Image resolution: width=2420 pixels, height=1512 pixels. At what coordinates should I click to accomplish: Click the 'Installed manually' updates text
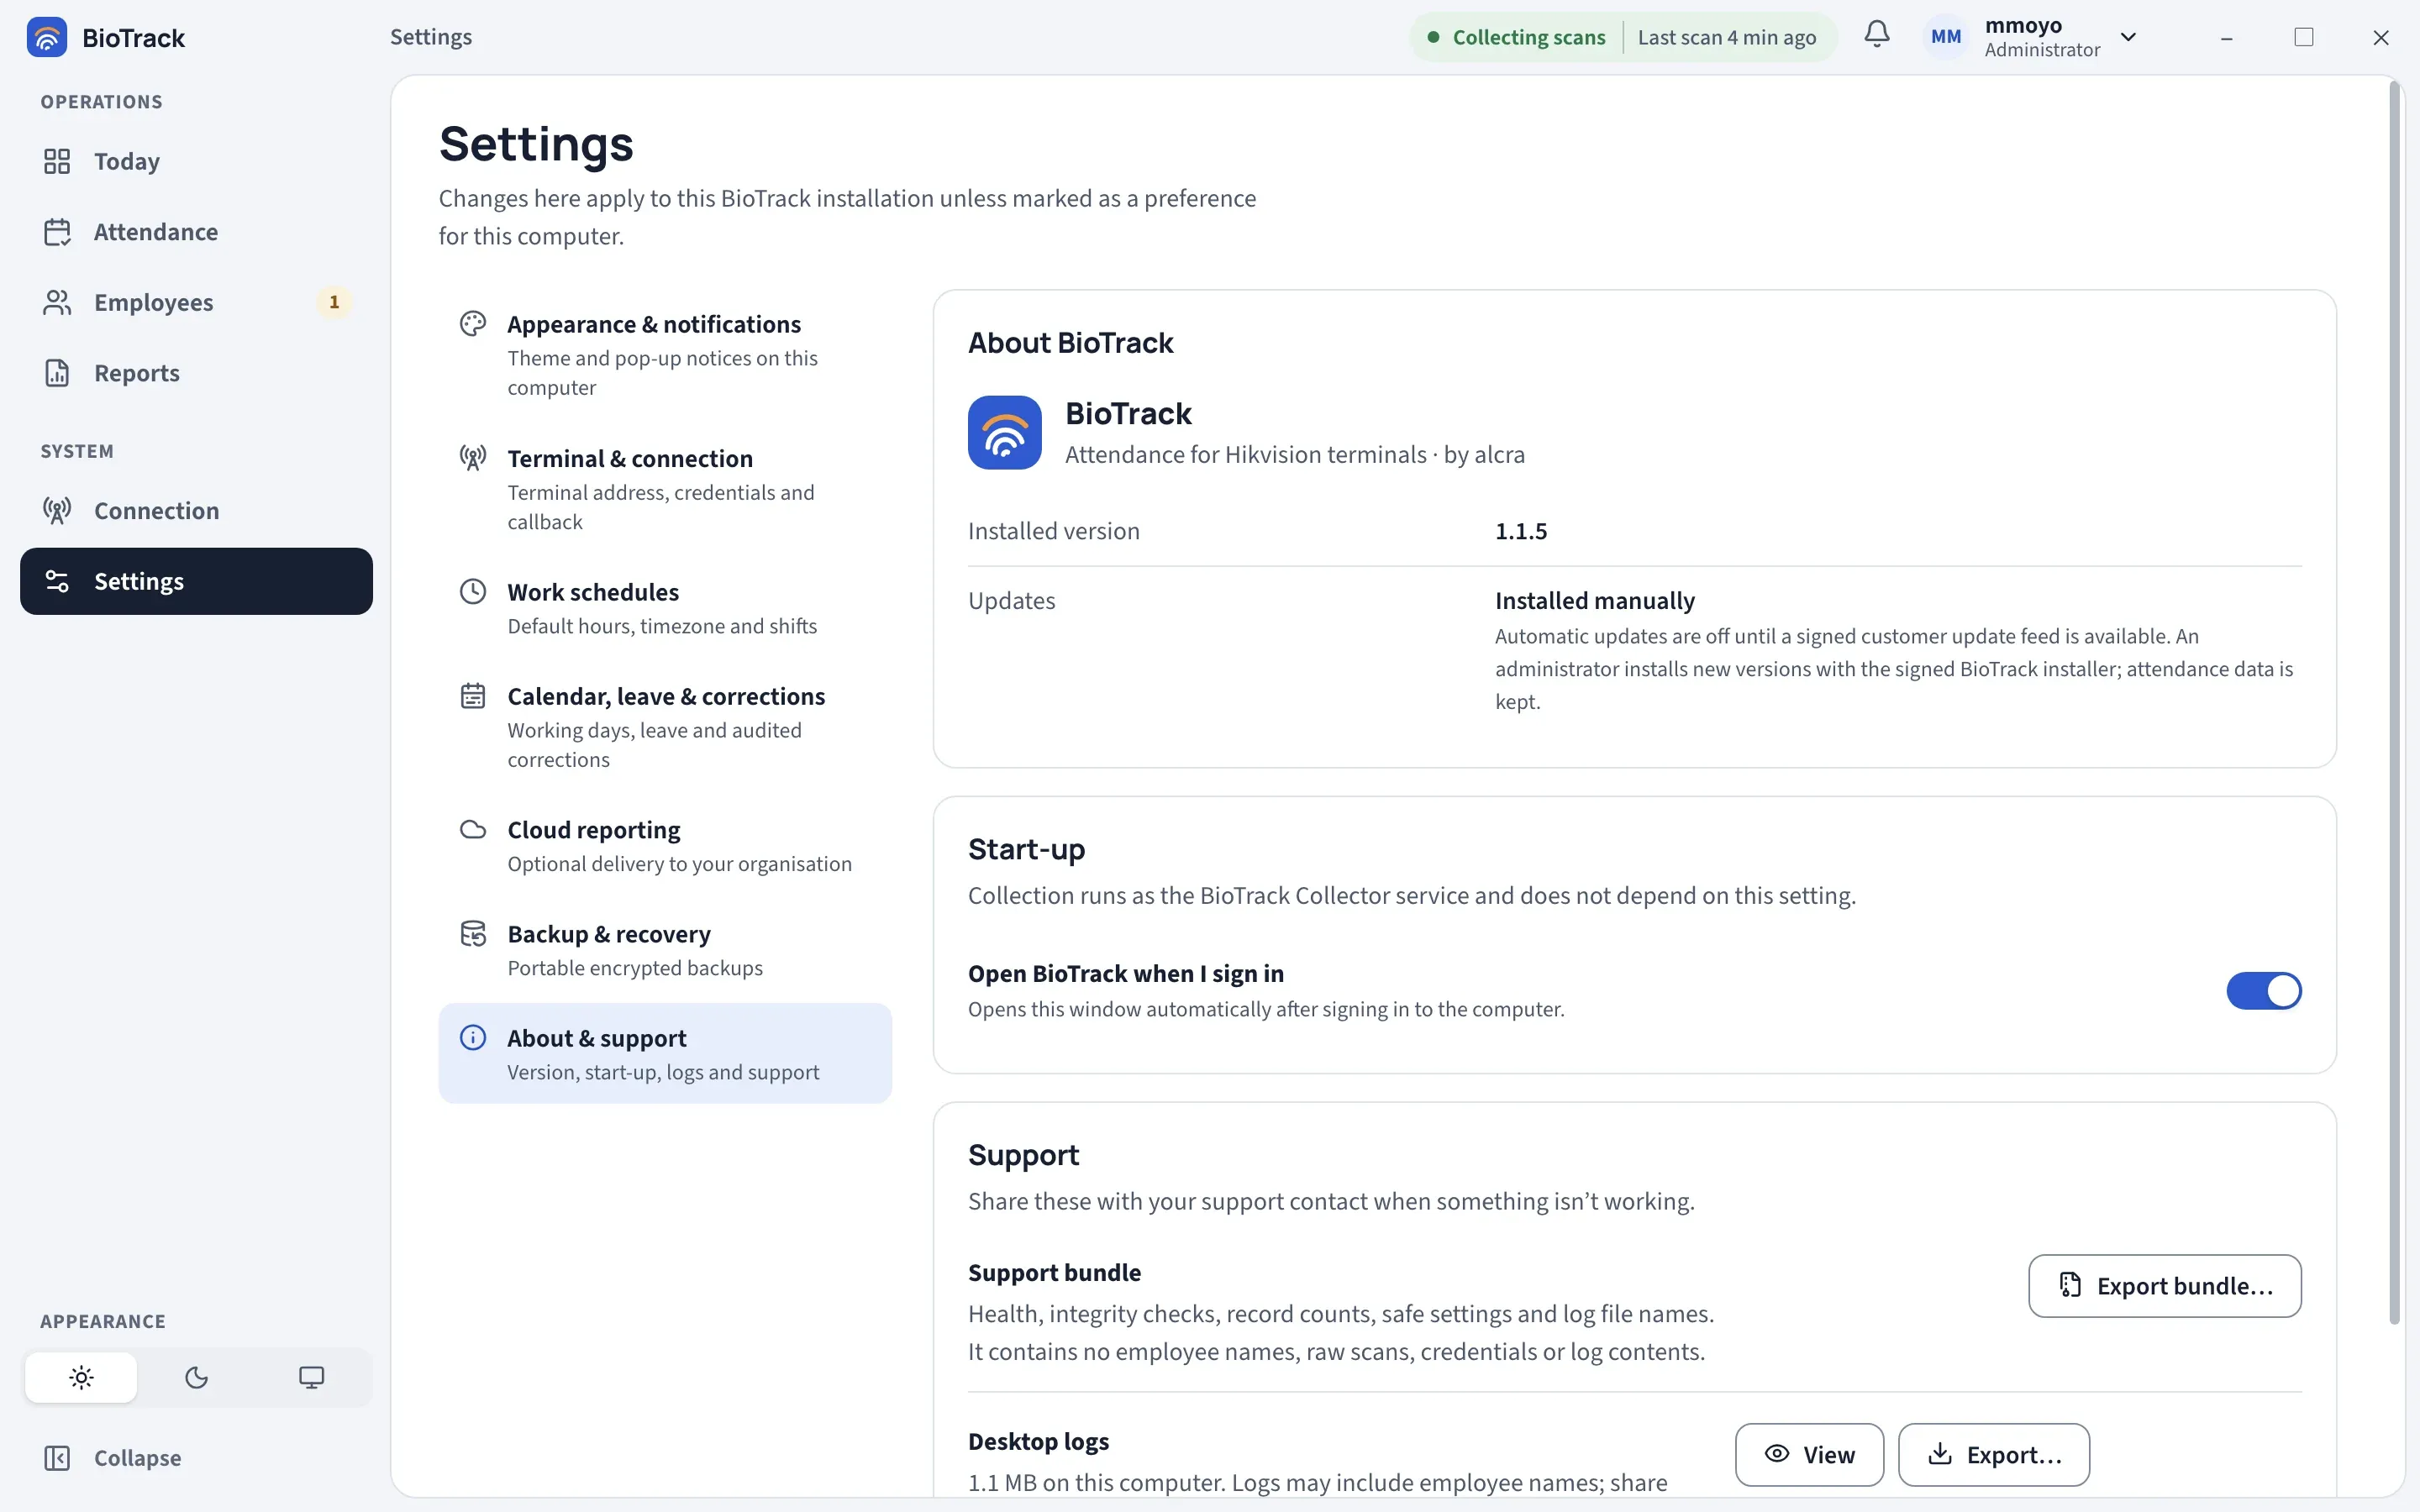pyautogui.click(x=1595, y=601)
